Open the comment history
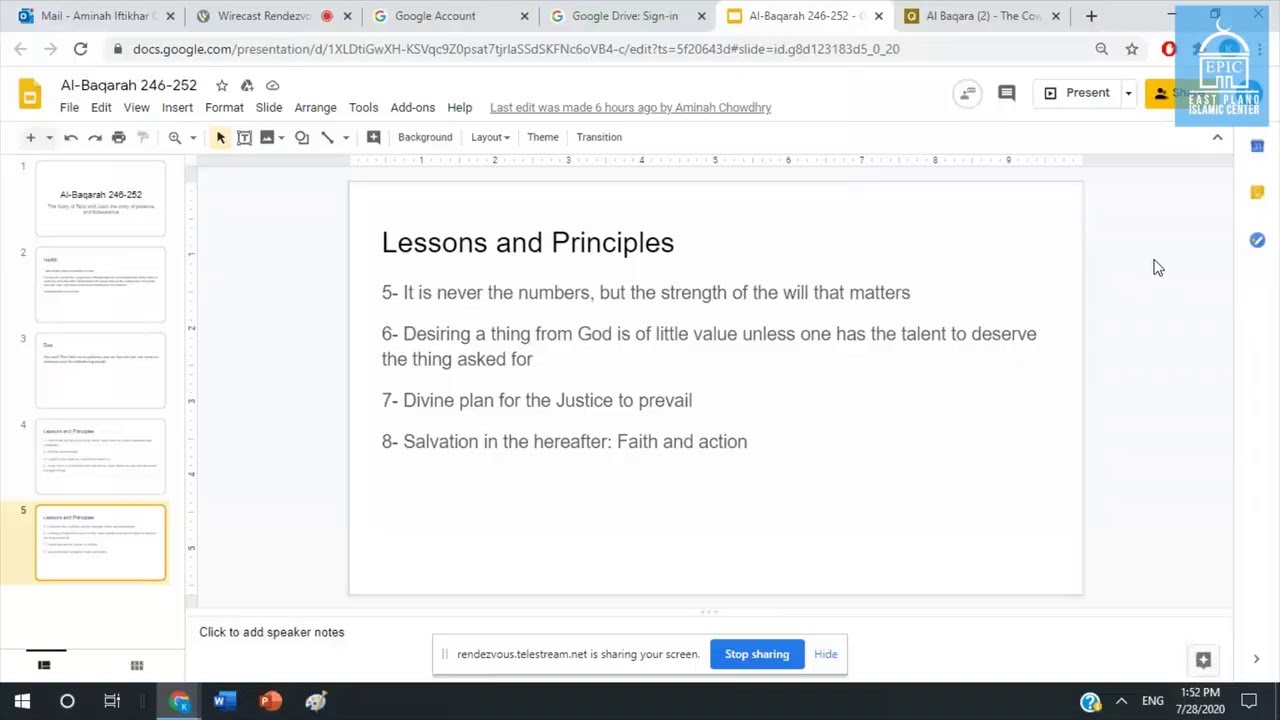The image size is (1280, 720). 1007,93
